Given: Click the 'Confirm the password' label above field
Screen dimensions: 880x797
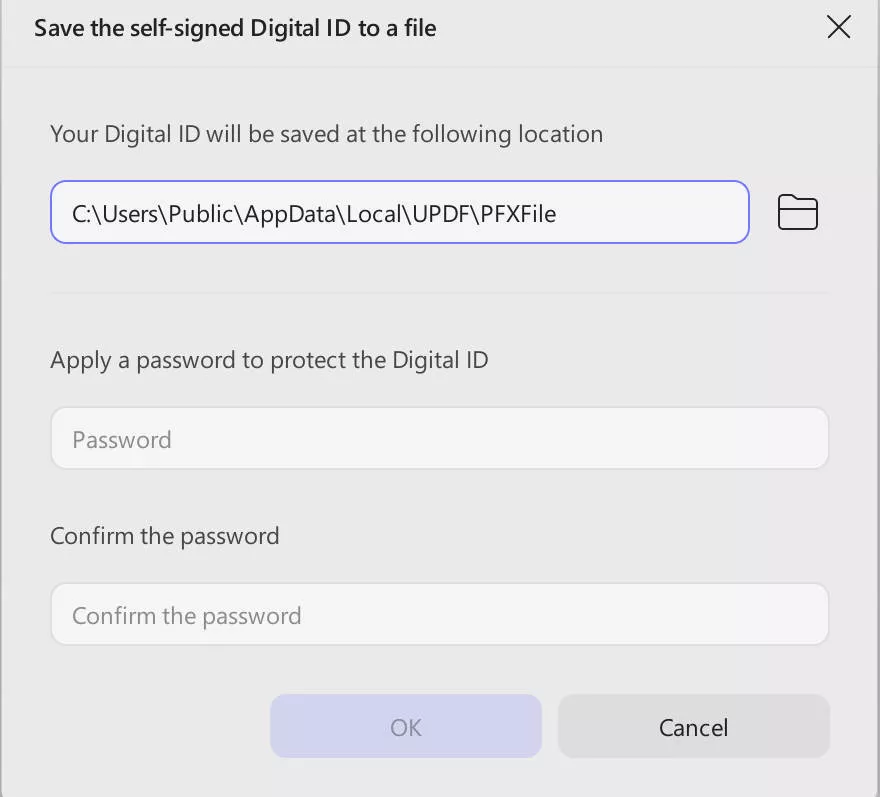Looking at the screenshot, I should pyautogui.click(x=165, y=536).
